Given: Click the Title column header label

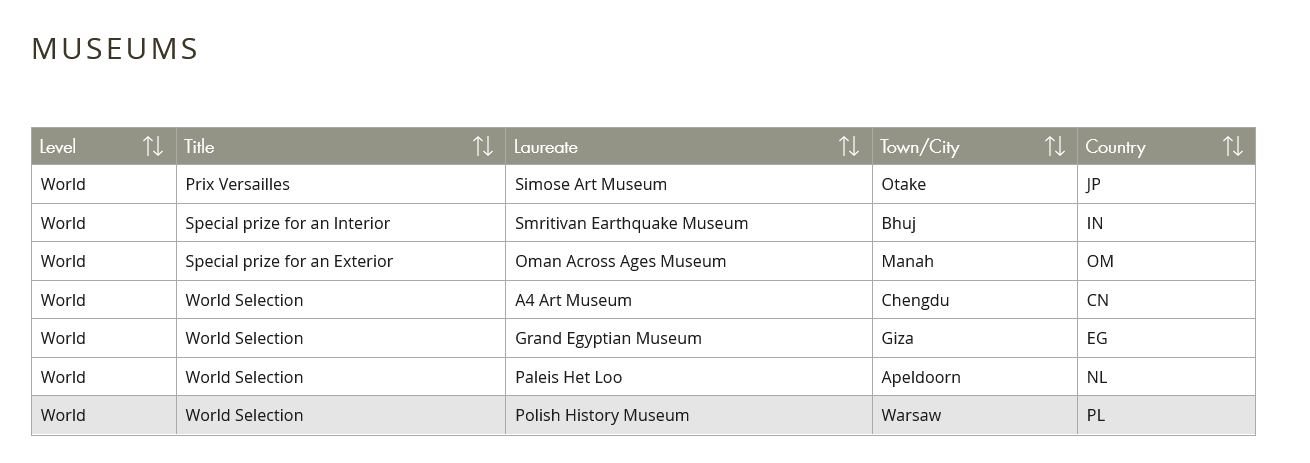Looking at the screenshot, I should pyautogui.click(x=199, y=146).
